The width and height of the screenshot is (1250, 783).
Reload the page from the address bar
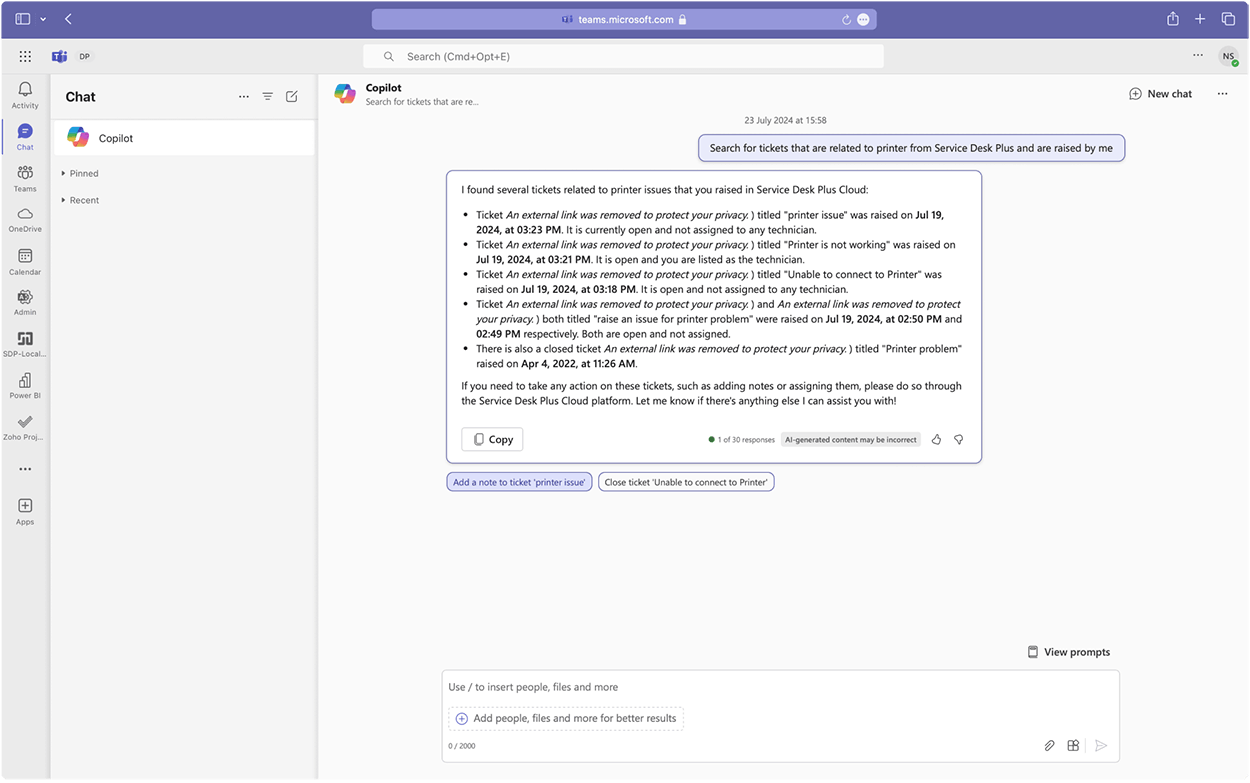click(x=846, y=19)
